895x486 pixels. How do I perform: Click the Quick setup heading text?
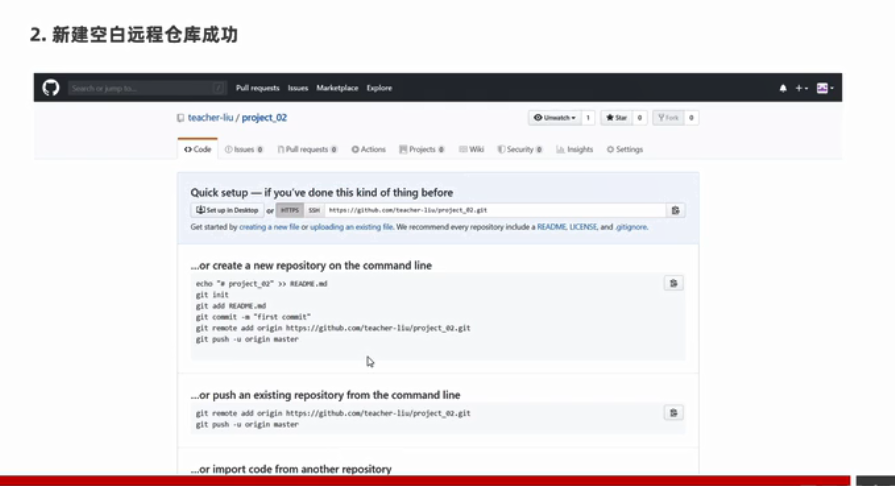coord(321,192)
